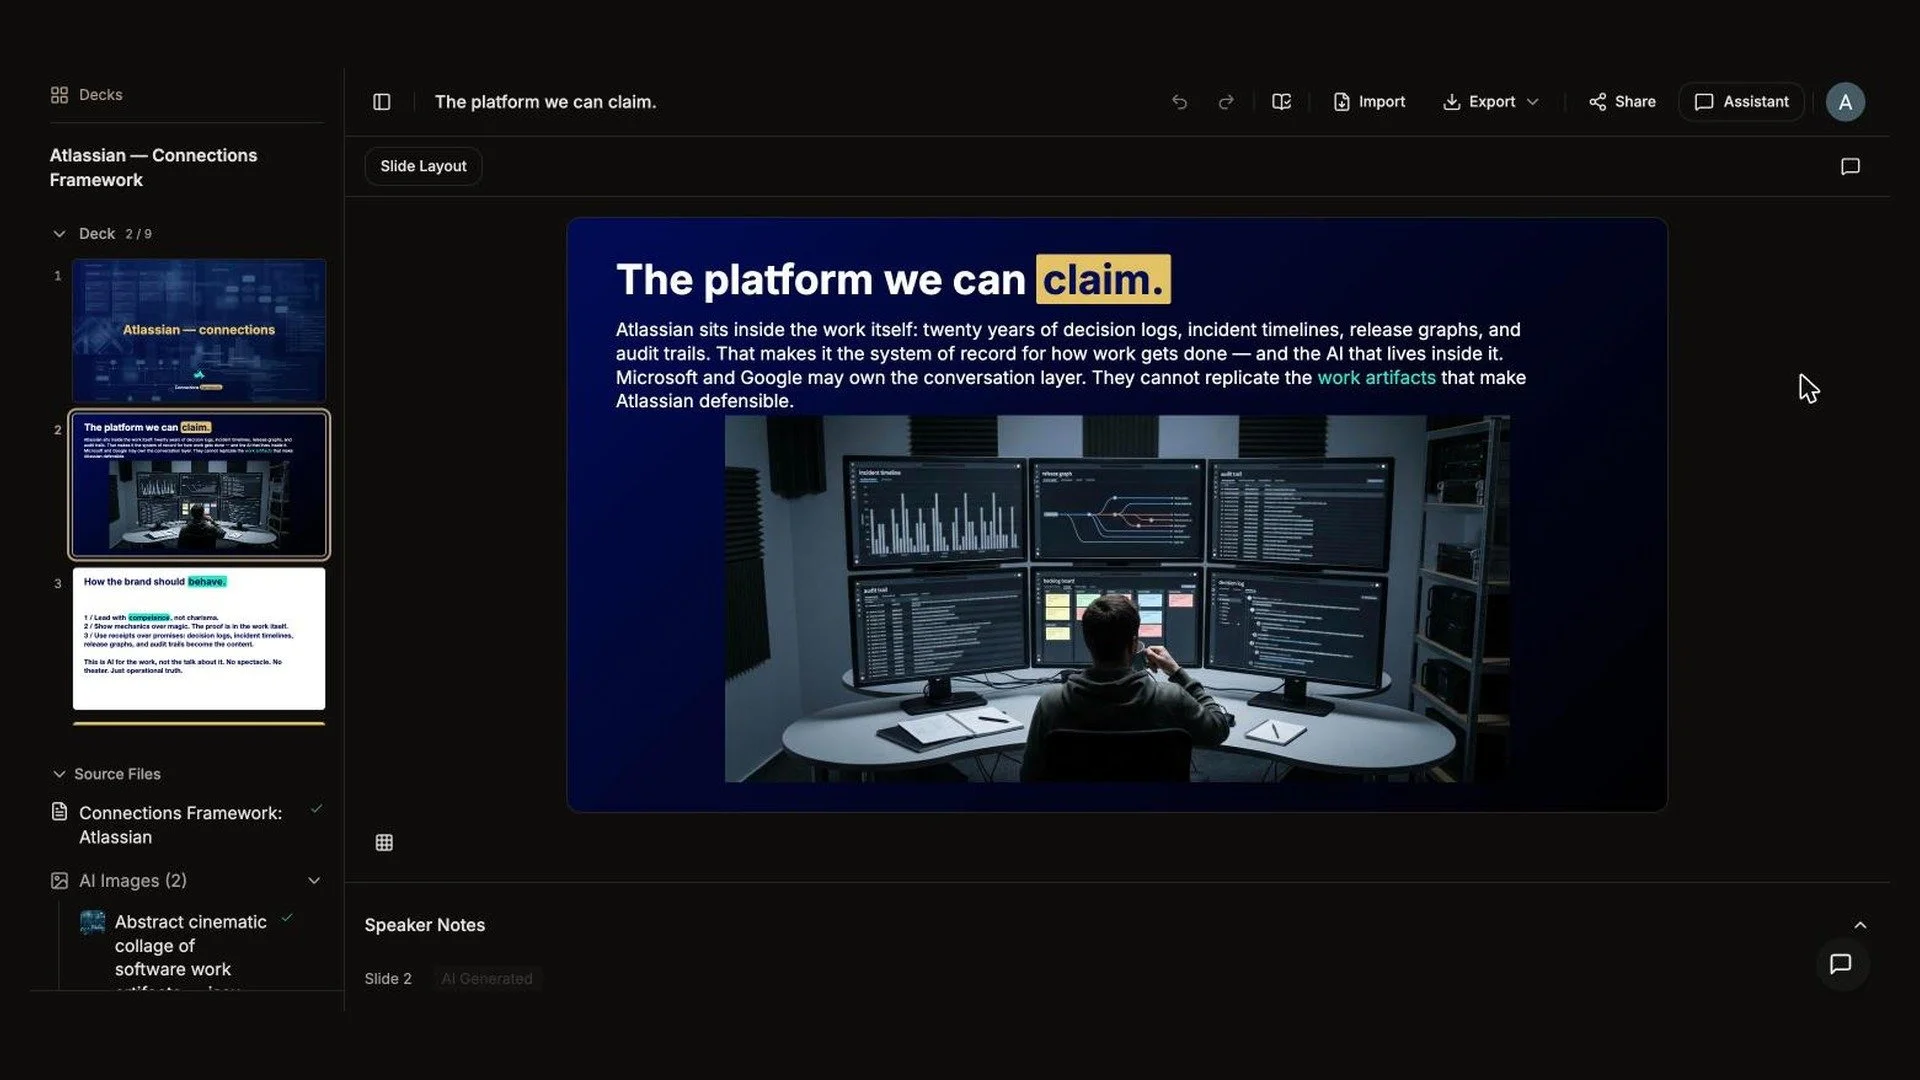This screenshot has width=1920, height=1080.
Task: Click the Share button
Action: pyautogui.click(x=1622, y=102)
